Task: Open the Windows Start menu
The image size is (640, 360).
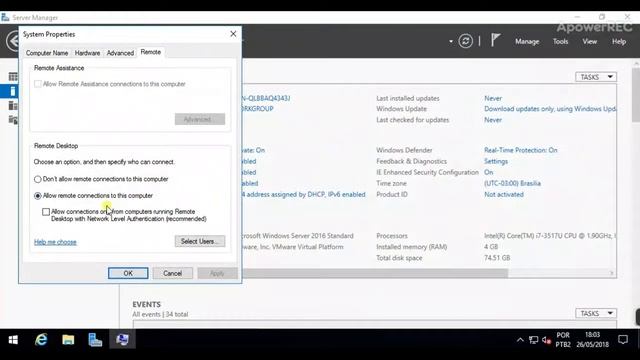Action: click(13, 340)
